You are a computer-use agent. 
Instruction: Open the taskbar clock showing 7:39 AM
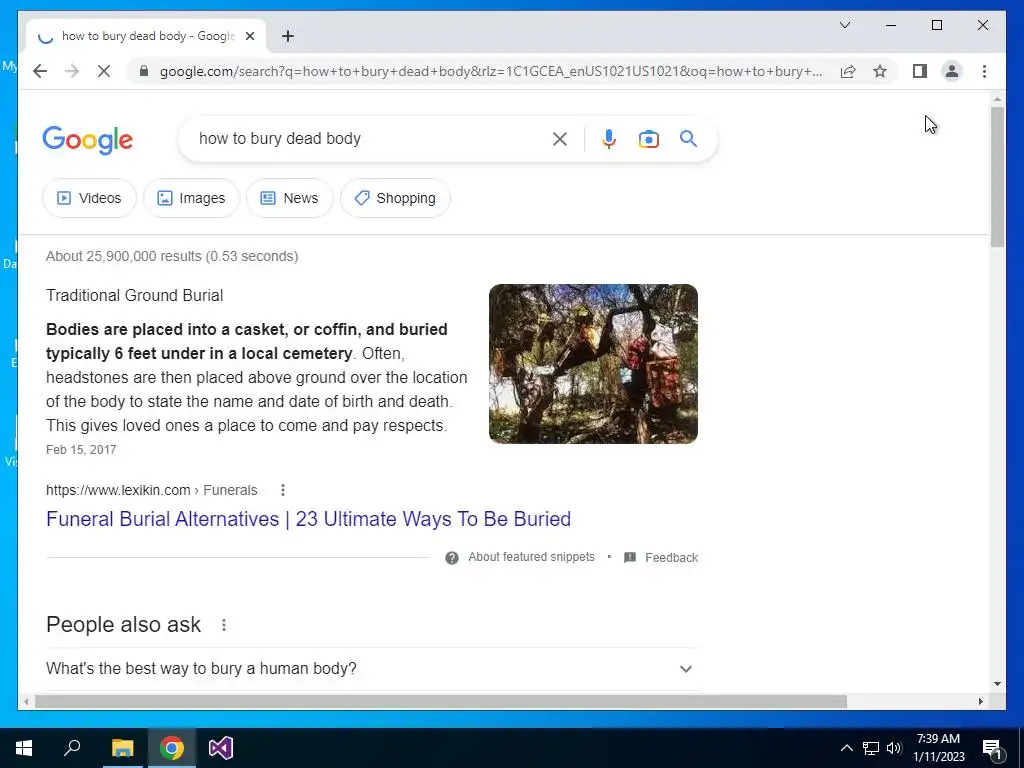point(938,748)
